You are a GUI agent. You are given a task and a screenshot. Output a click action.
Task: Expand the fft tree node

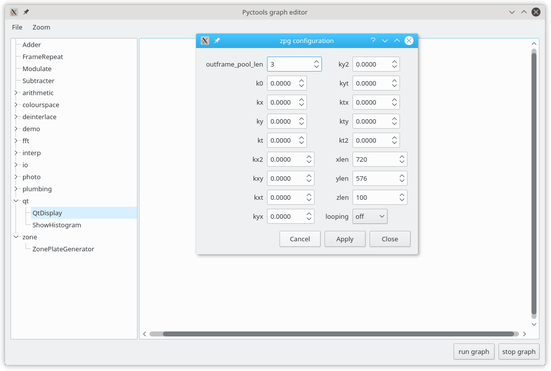point(16,141)
